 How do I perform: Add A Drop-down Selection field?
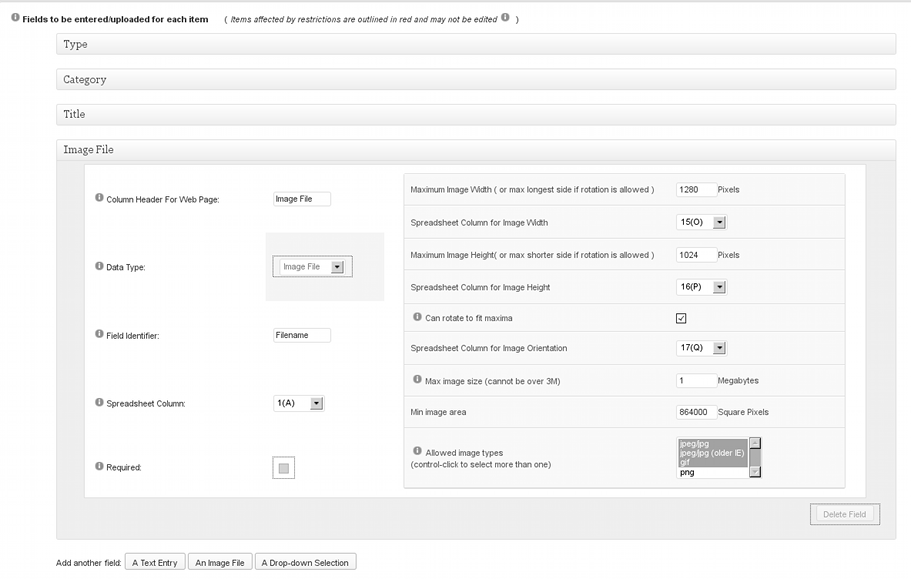305,562
